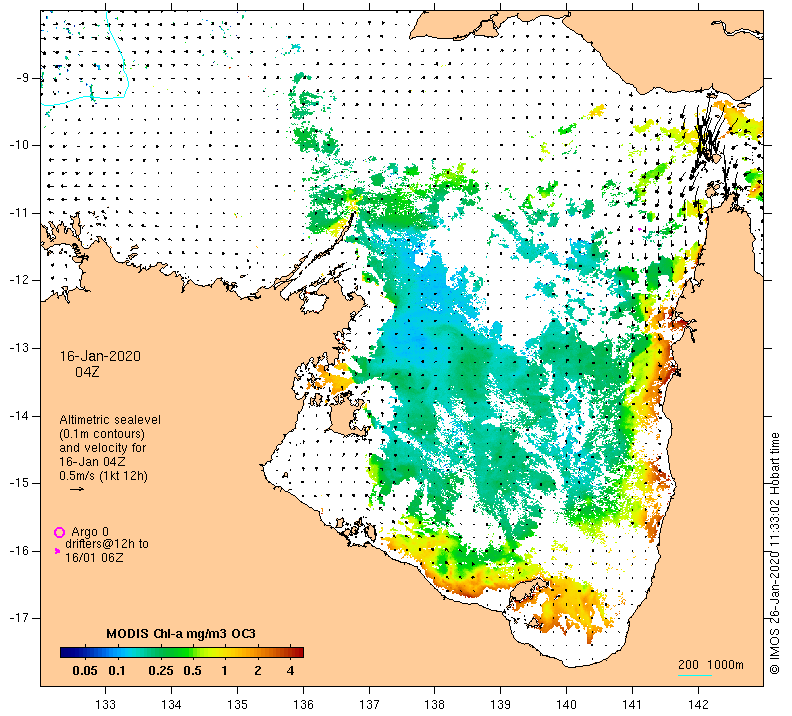The height and width of the screenshot is (716, 792).
Task: Click the magenta Argo float circle symbol
Action: 60,532
